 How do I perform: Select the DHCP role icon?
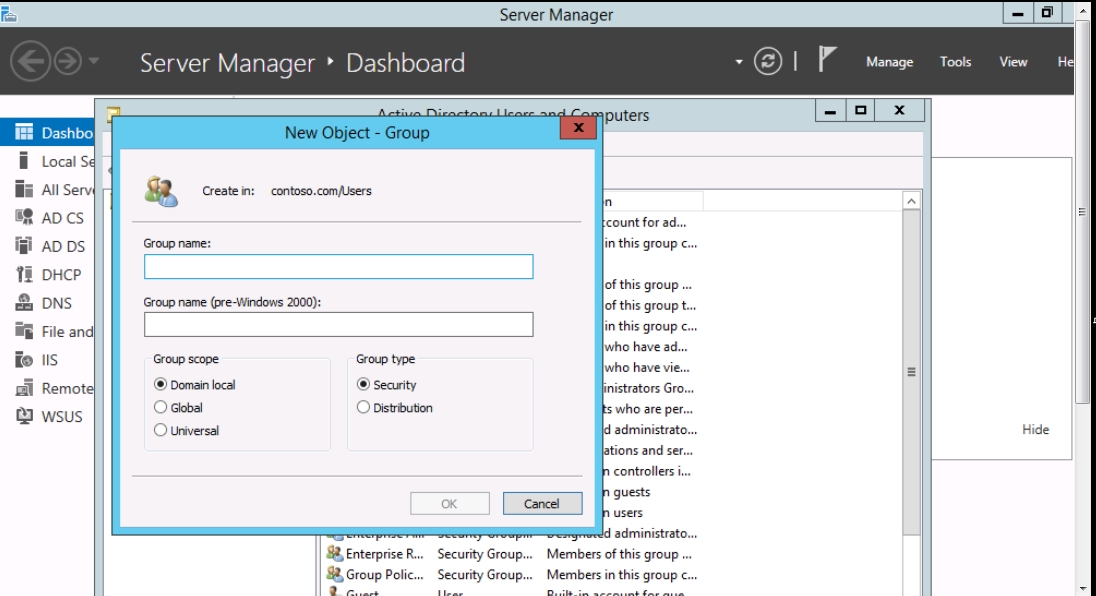pos(24,274)
